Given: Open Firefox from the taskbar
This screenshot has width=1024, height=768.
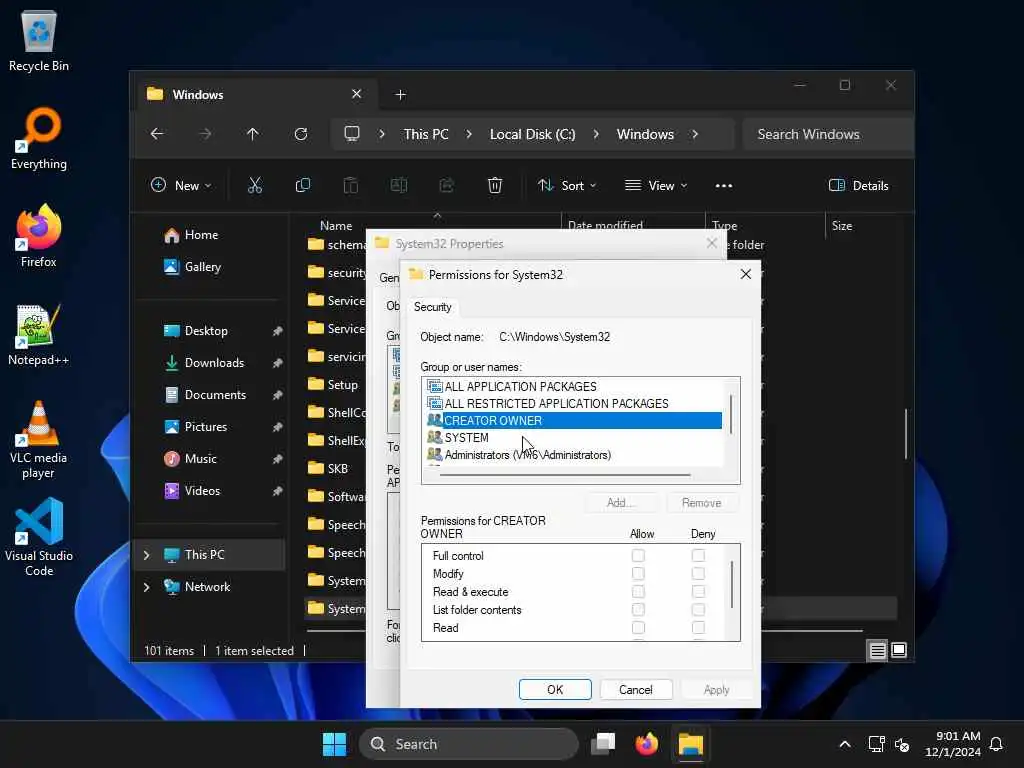Looking at the screenshot, I should click(647, 744).
